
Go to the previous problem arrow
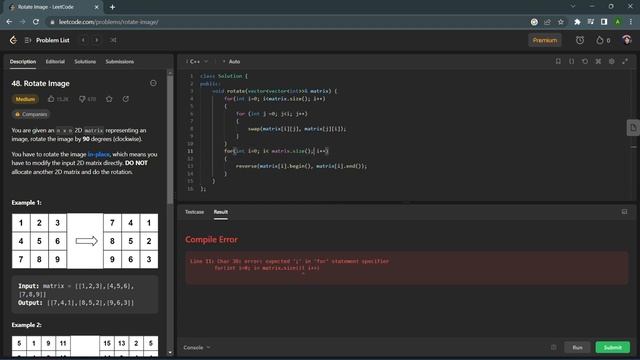83,40
